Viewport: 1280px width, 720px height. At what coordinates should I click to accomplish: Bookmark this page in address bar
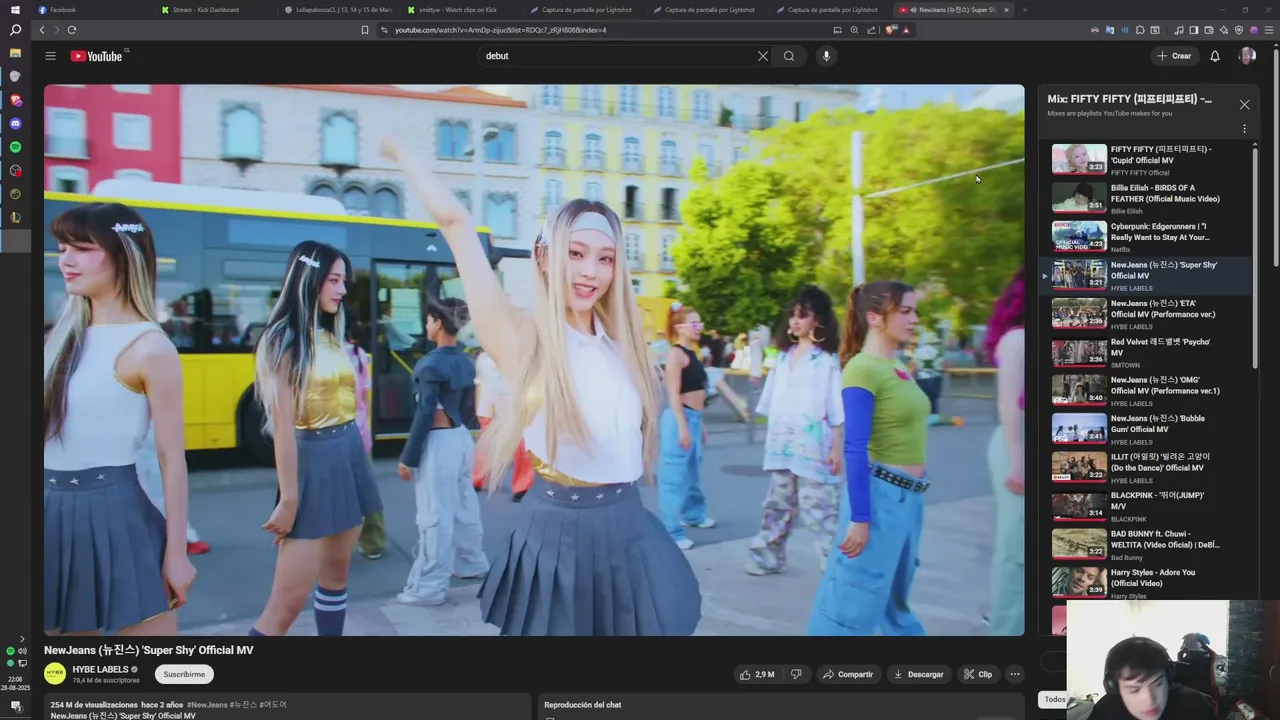click(365, 30)
